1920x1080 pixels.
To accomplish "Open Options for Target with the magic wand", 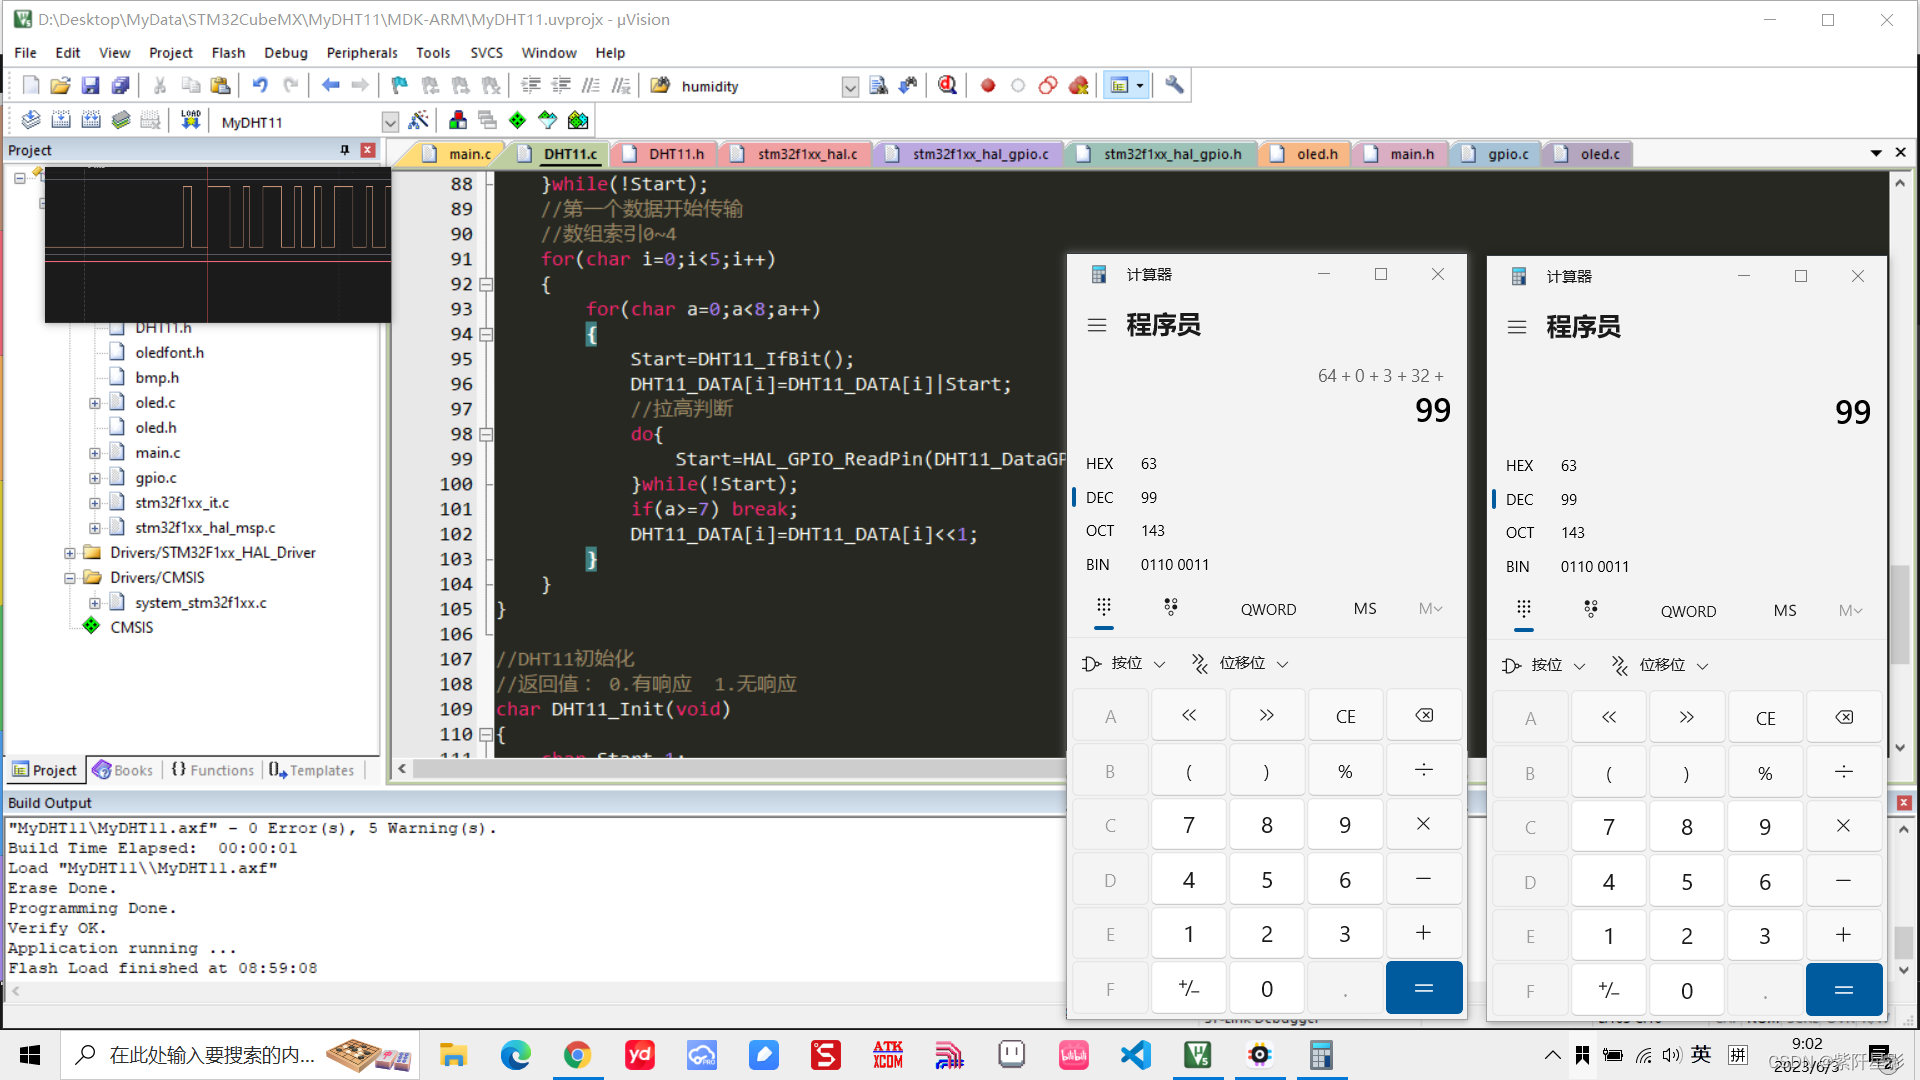I will (419, 121).
